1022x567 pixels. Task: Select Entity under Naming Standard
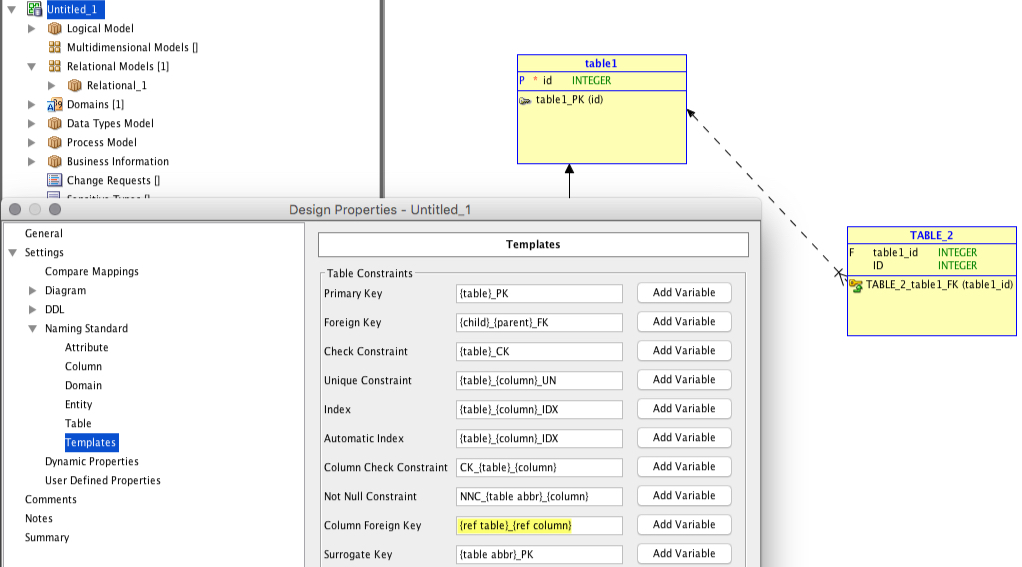pyautogui.click(x=79, y=404)
